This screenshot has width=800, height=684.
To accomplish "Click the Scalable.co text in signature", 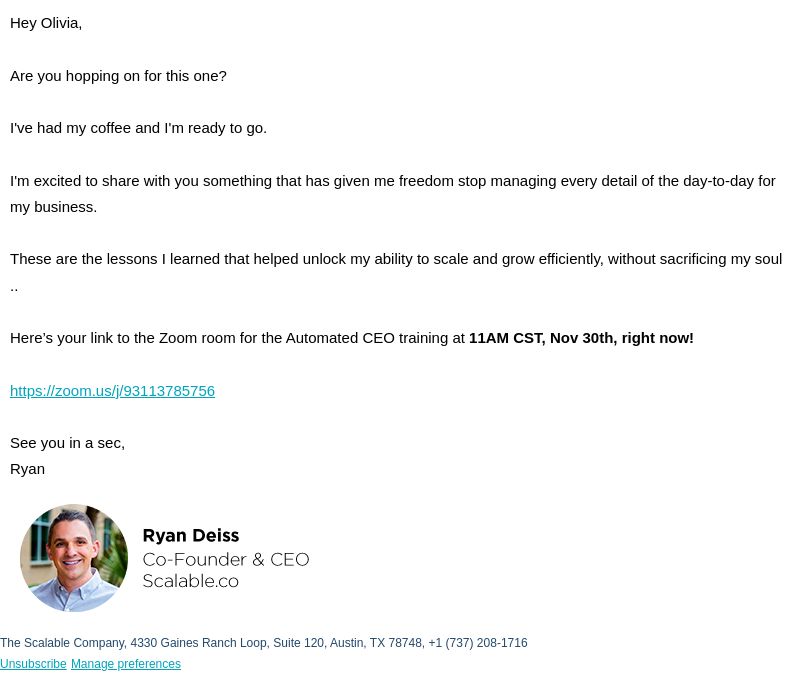I will [190, 581].
